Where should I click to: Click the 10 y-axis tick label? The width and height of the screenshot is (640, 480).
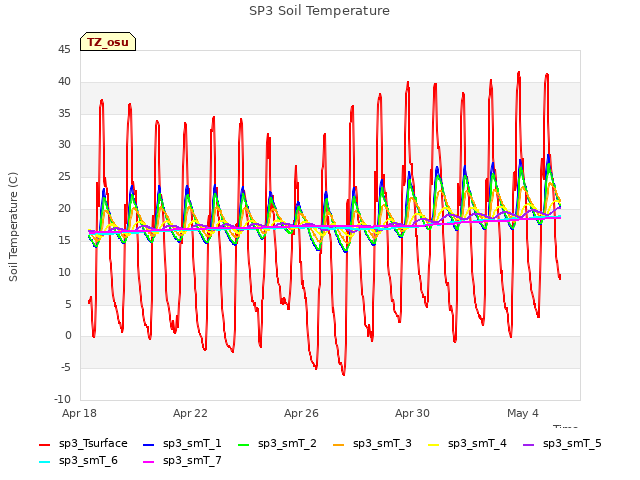[64, 272]
